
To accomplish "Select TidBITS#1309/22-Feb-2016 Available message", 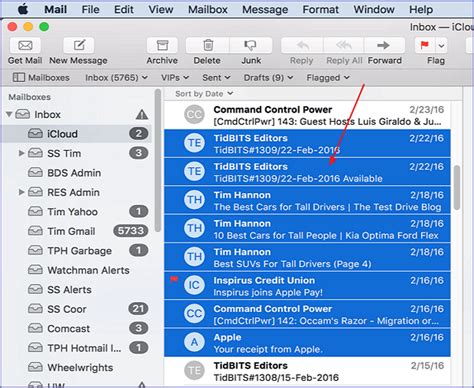I will (307, 172).
